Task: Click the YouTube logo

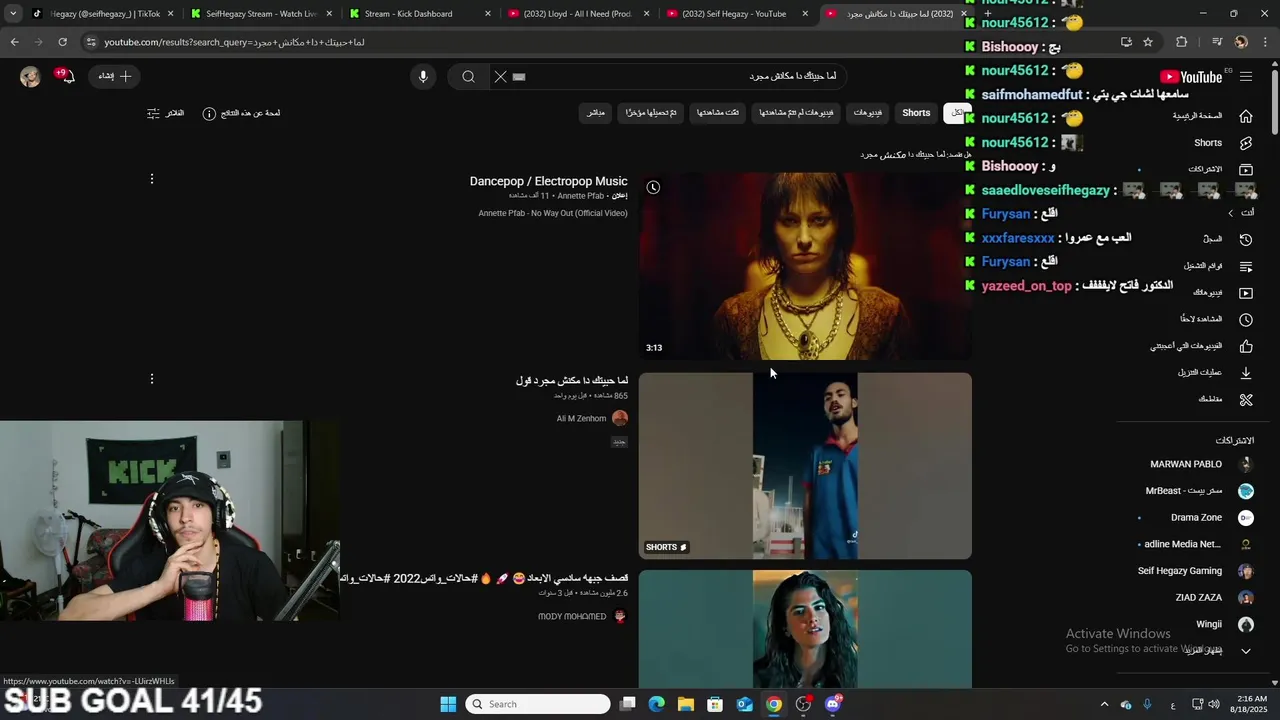Action: point(1191,77)
